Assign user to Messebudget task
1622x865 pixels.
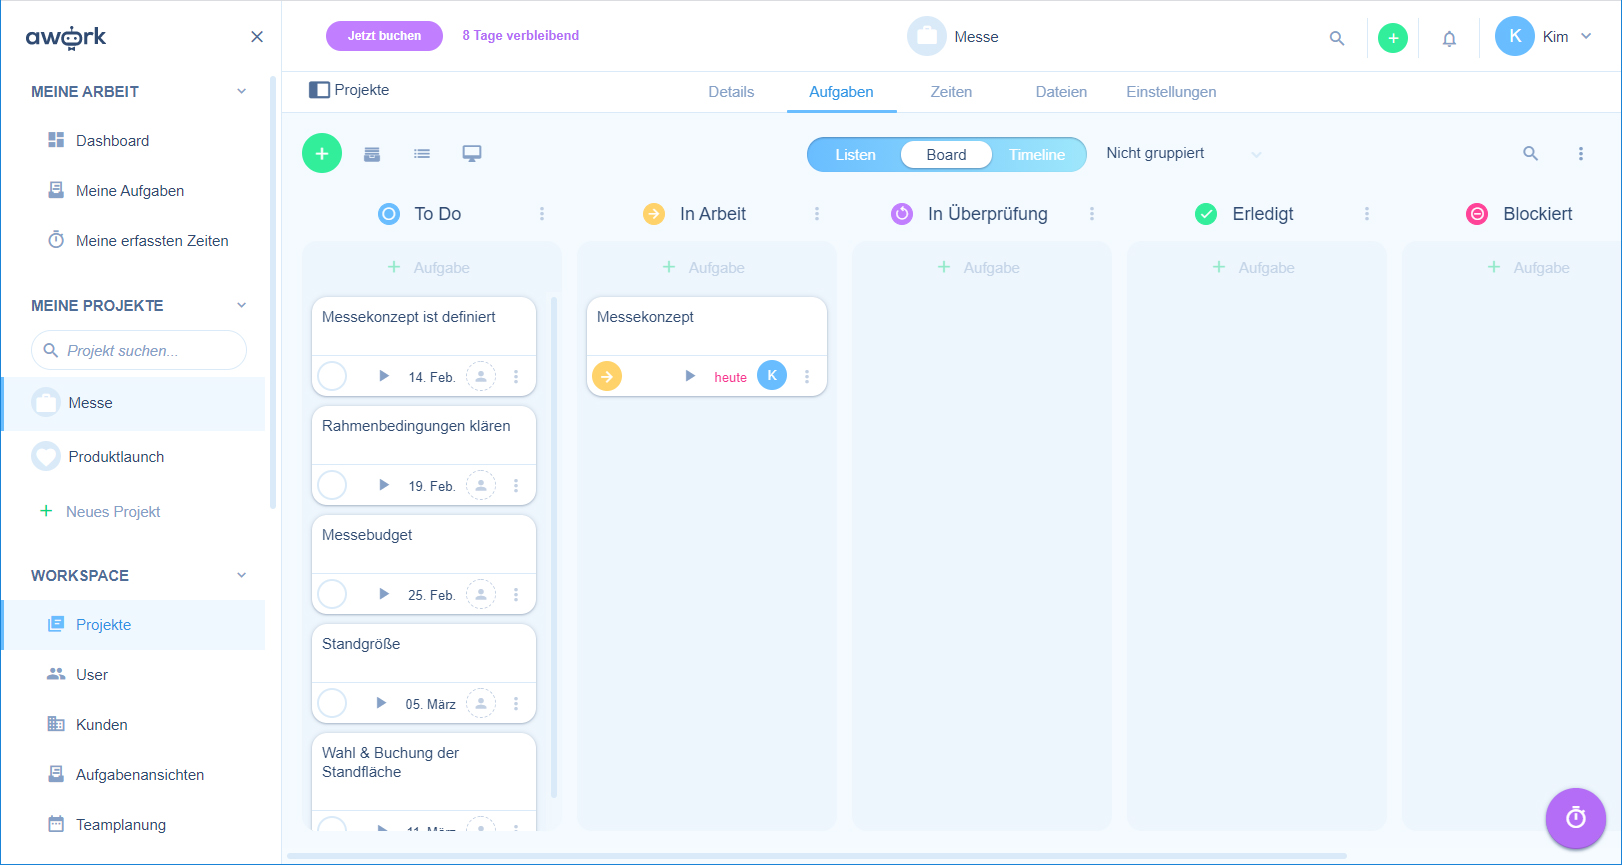pos(481,594)
